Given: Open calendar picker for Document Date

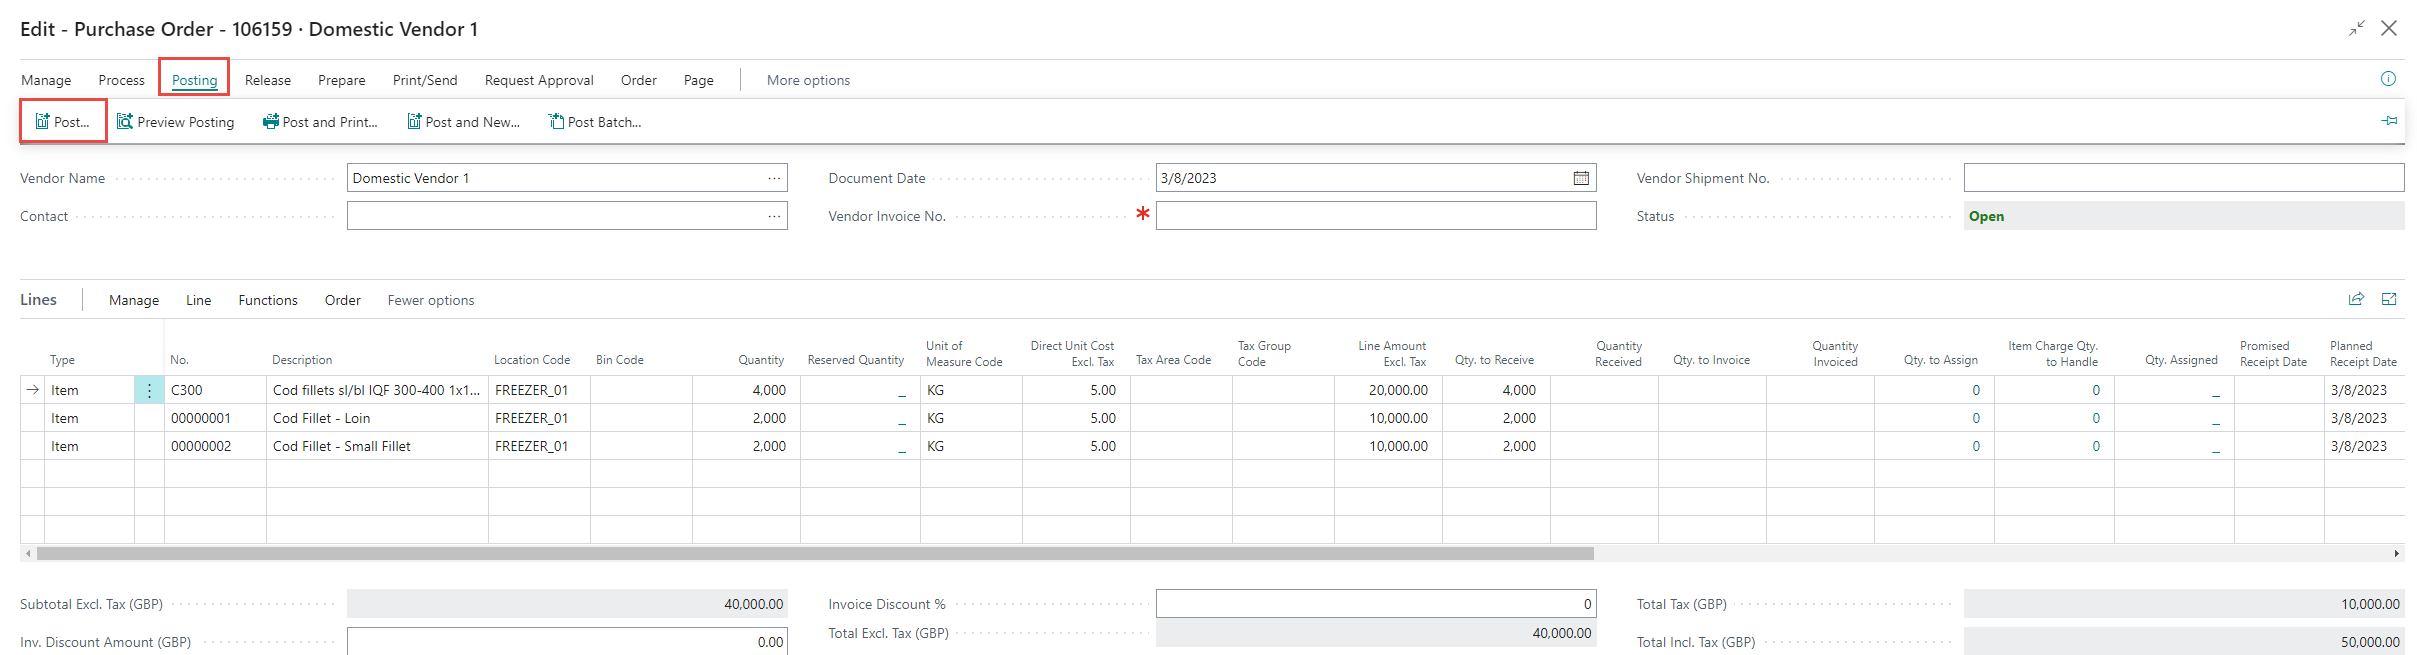Looking at the screenshot, I should pyautogui.click(x=1581, y=178).
